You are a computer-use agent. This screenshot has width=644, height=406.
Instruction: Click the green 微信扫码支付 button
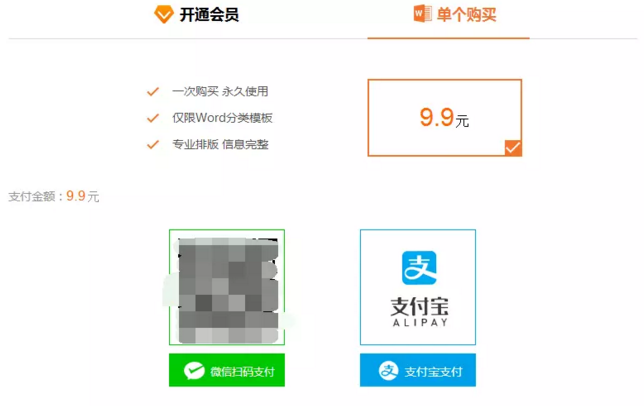(227, 370)
